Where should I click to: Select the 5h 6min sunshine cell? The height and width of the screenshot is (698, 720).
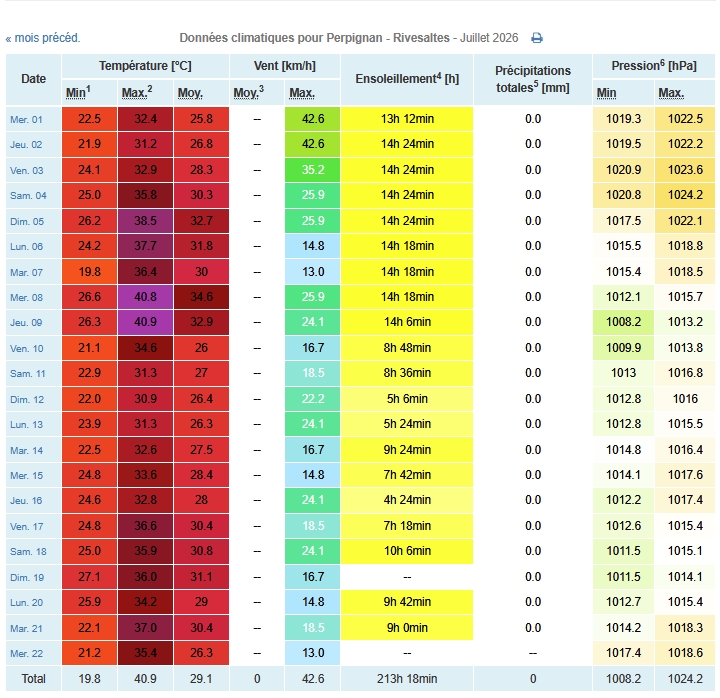407,399
